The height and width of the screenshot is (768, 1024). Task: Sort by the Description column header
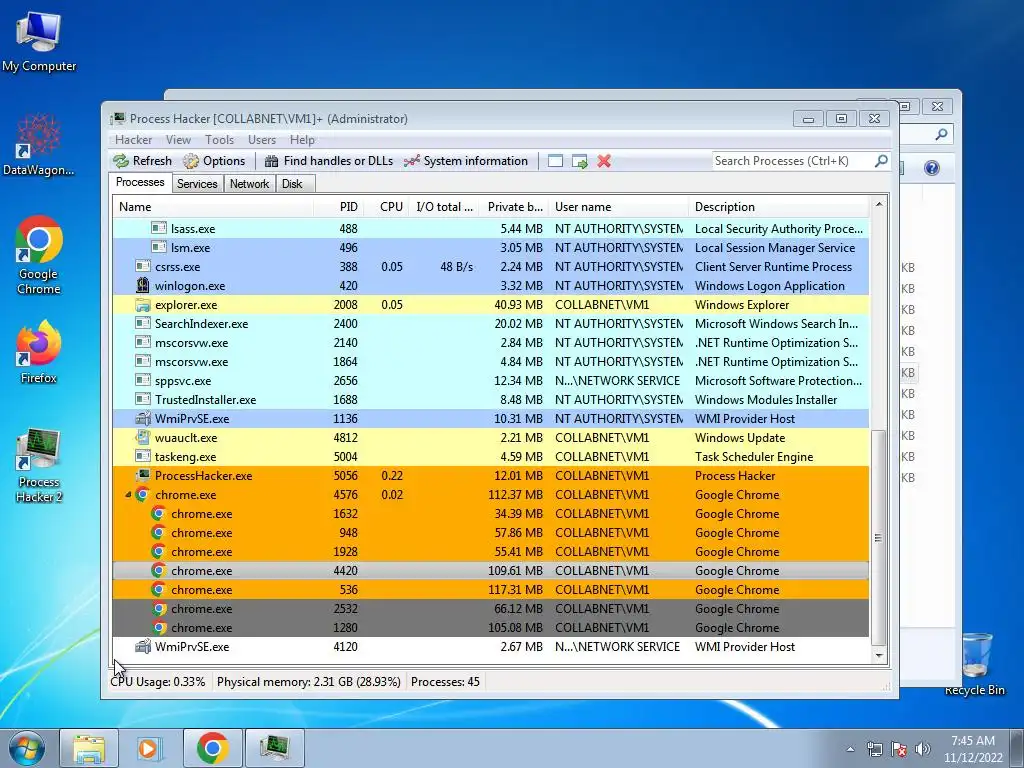pyautogui.click(x=778, y=207)
